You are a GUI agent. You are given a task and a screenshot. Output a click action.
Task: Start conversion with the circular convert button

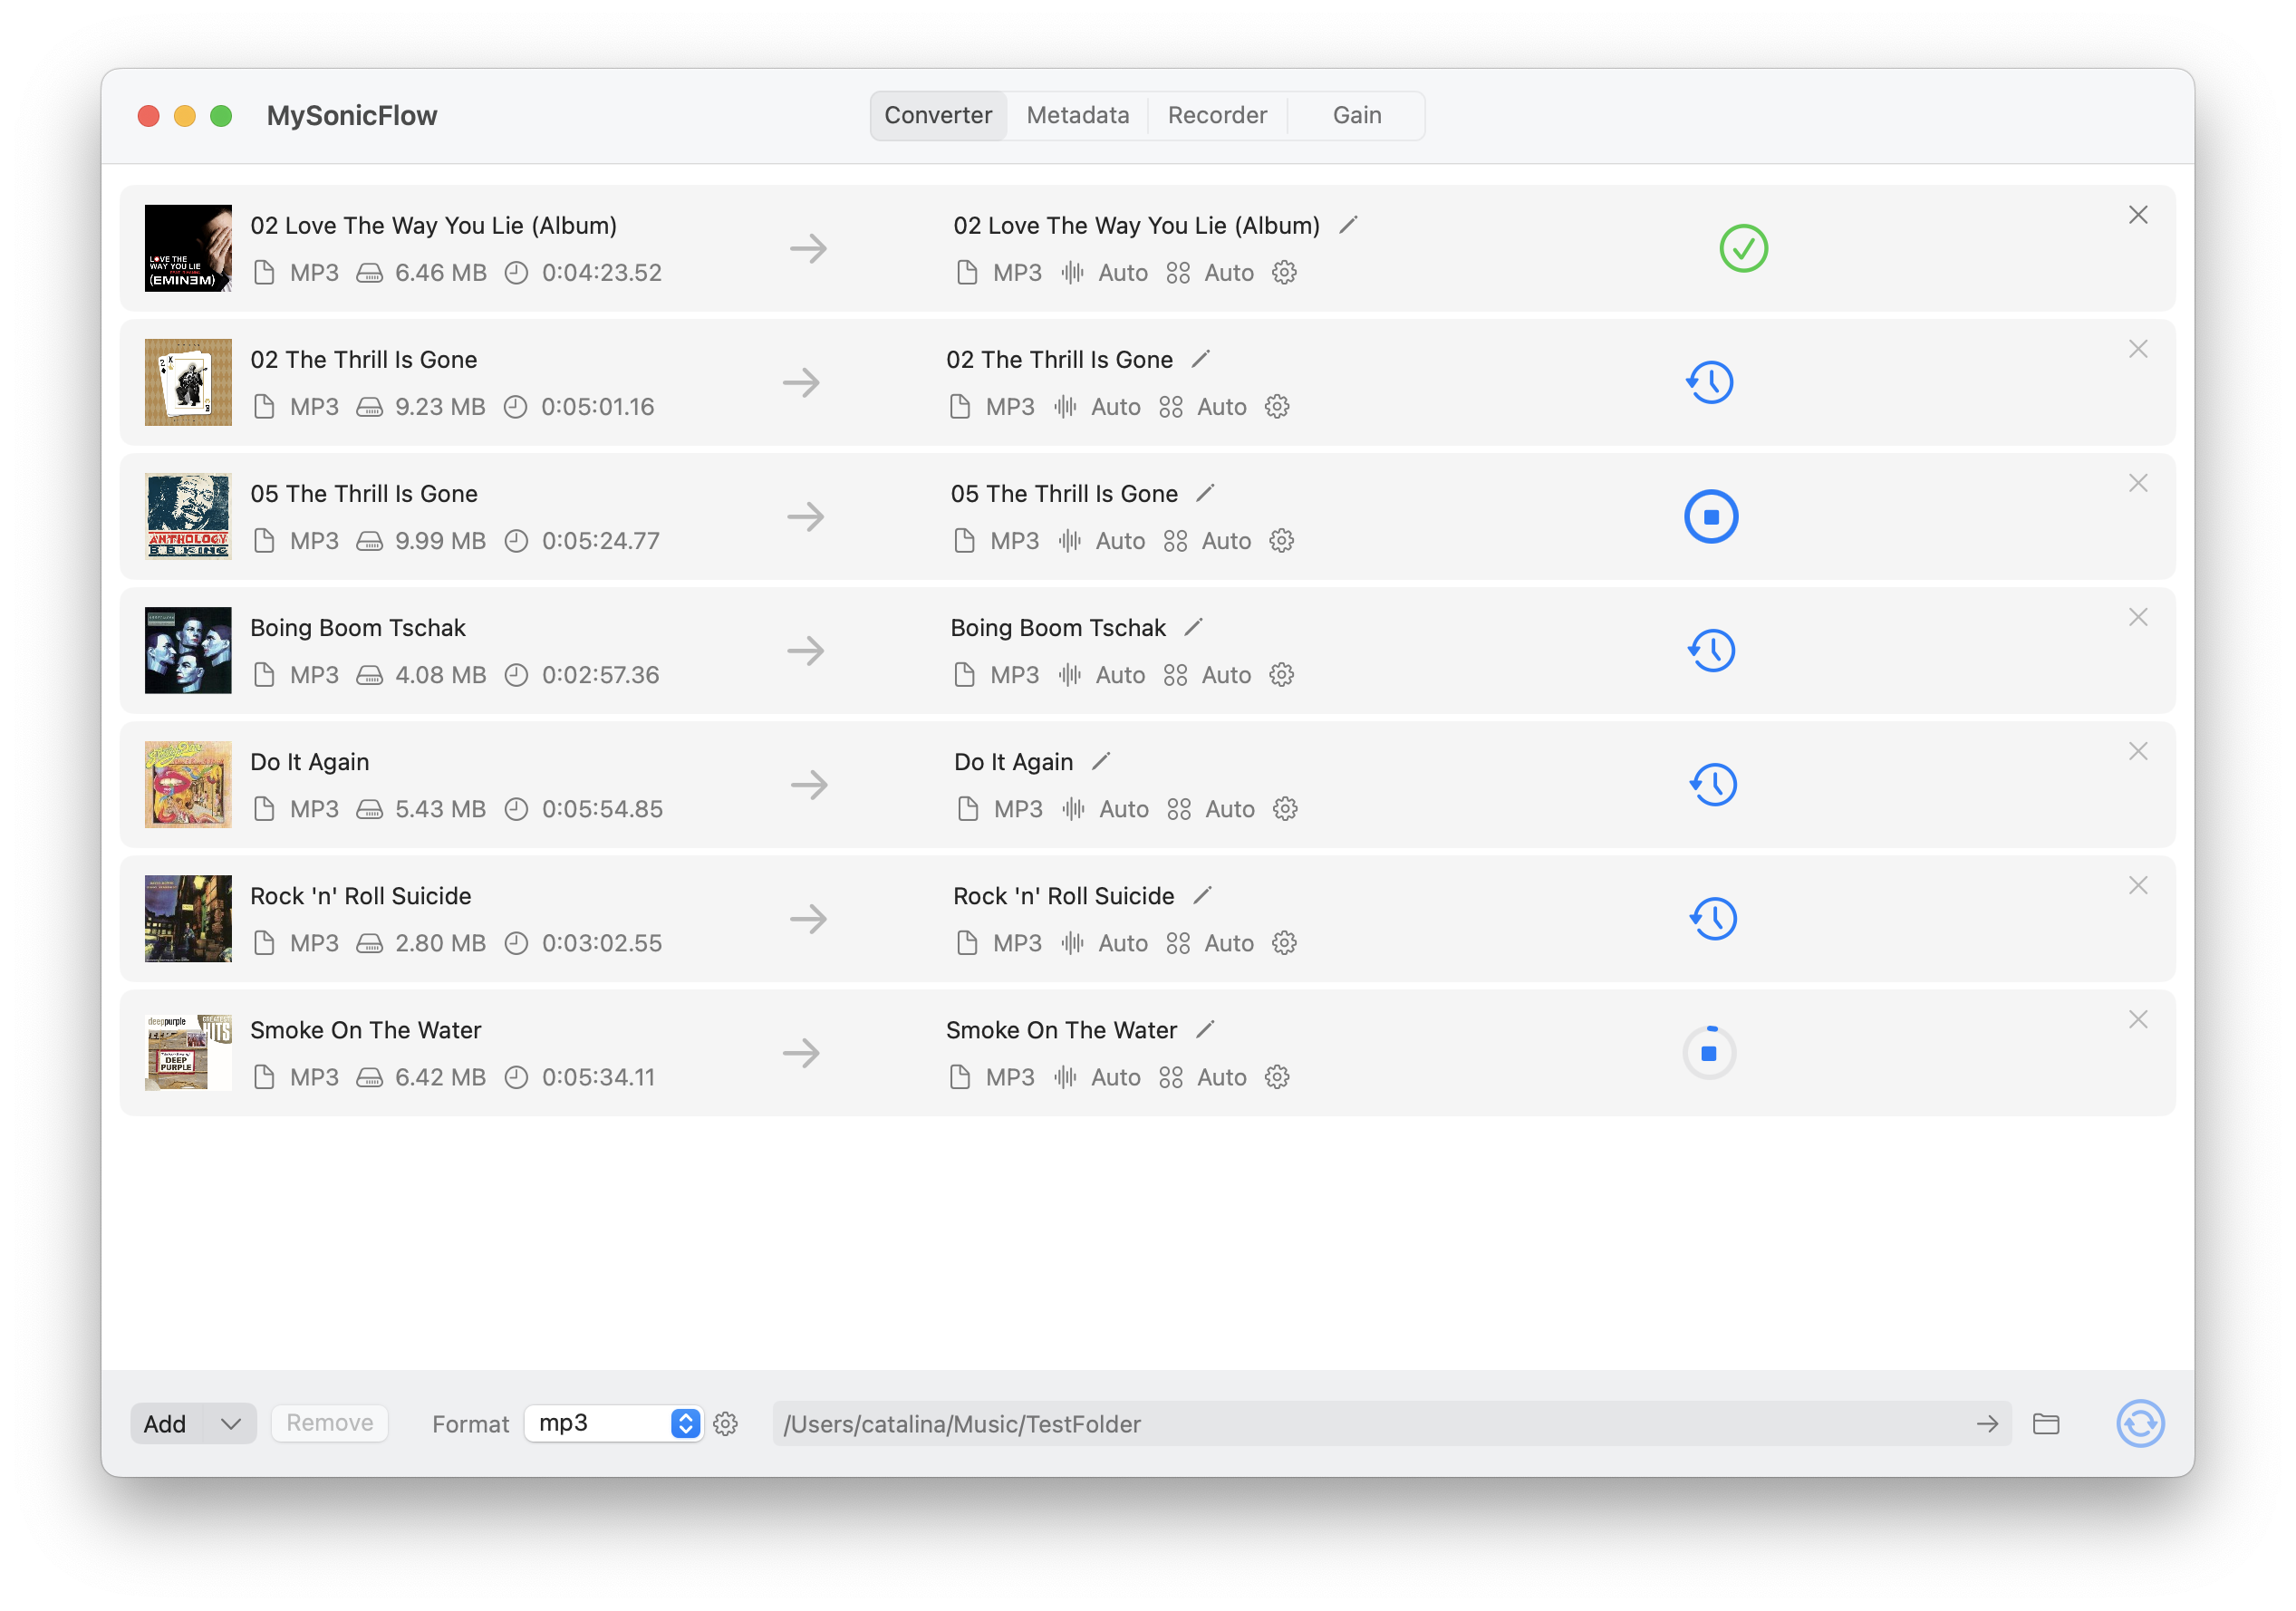click(x=2140, y=1423)
